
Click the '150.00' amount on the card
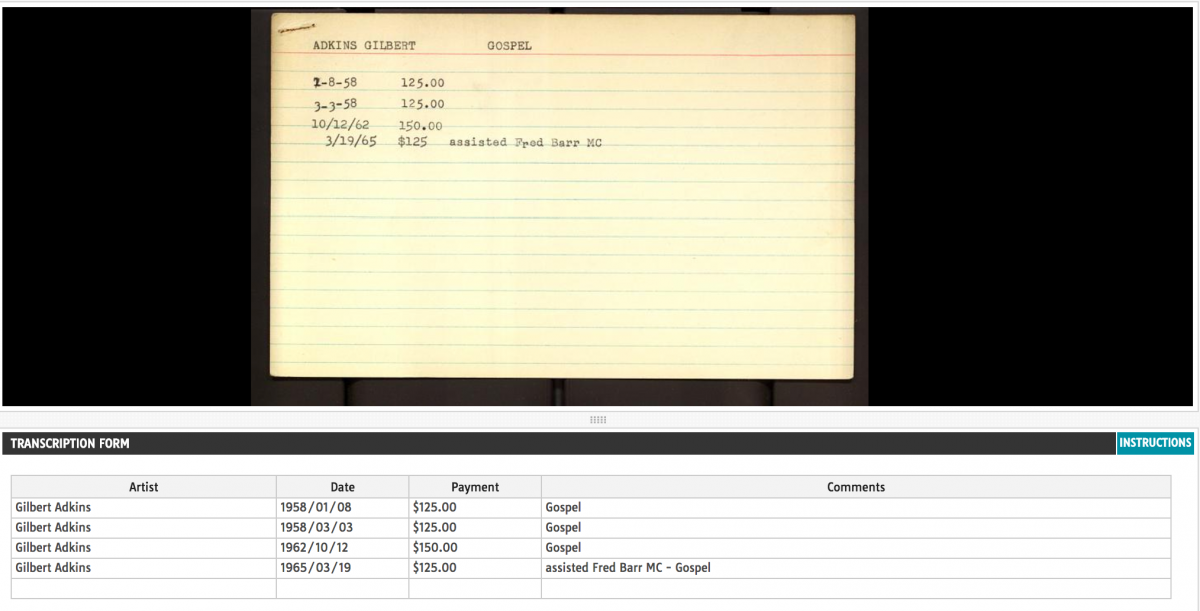click(x=420, y=126)
